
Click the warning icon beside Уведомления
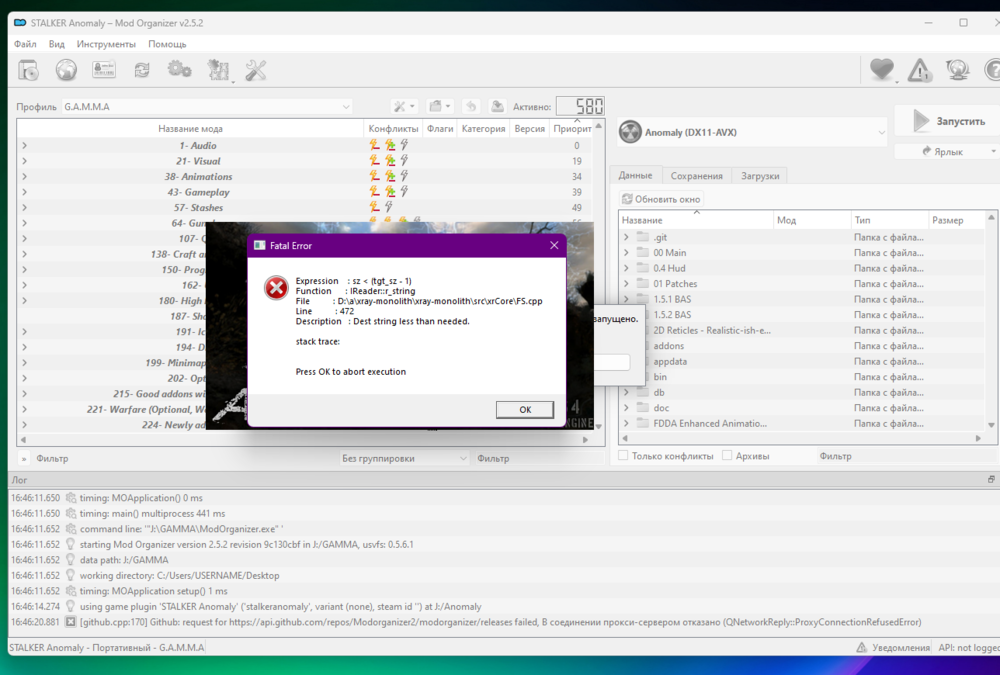point(861,647)
